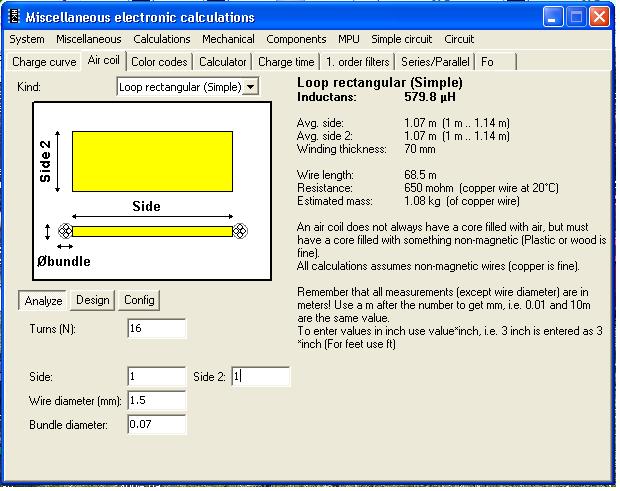Open the Calculations menu

(162, 39)
